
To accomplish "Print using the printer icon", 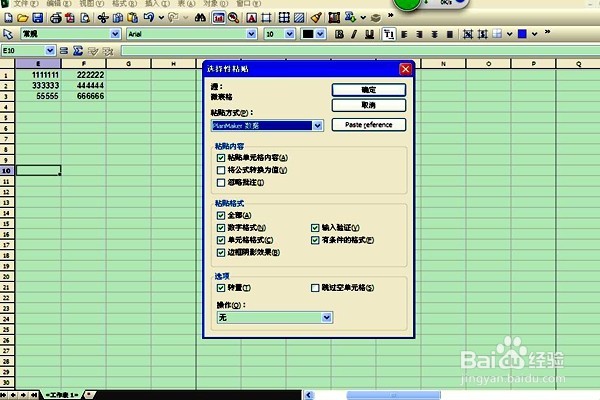I will click(x=56, y=18).
